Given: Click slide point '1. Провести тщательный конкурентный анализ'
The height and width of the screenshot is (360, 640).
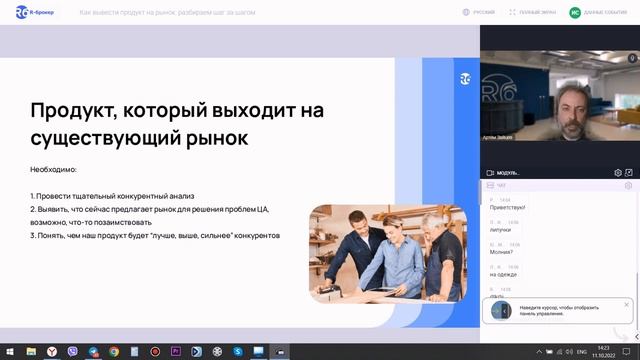Looking at the screenshot, I should (112, 196).
